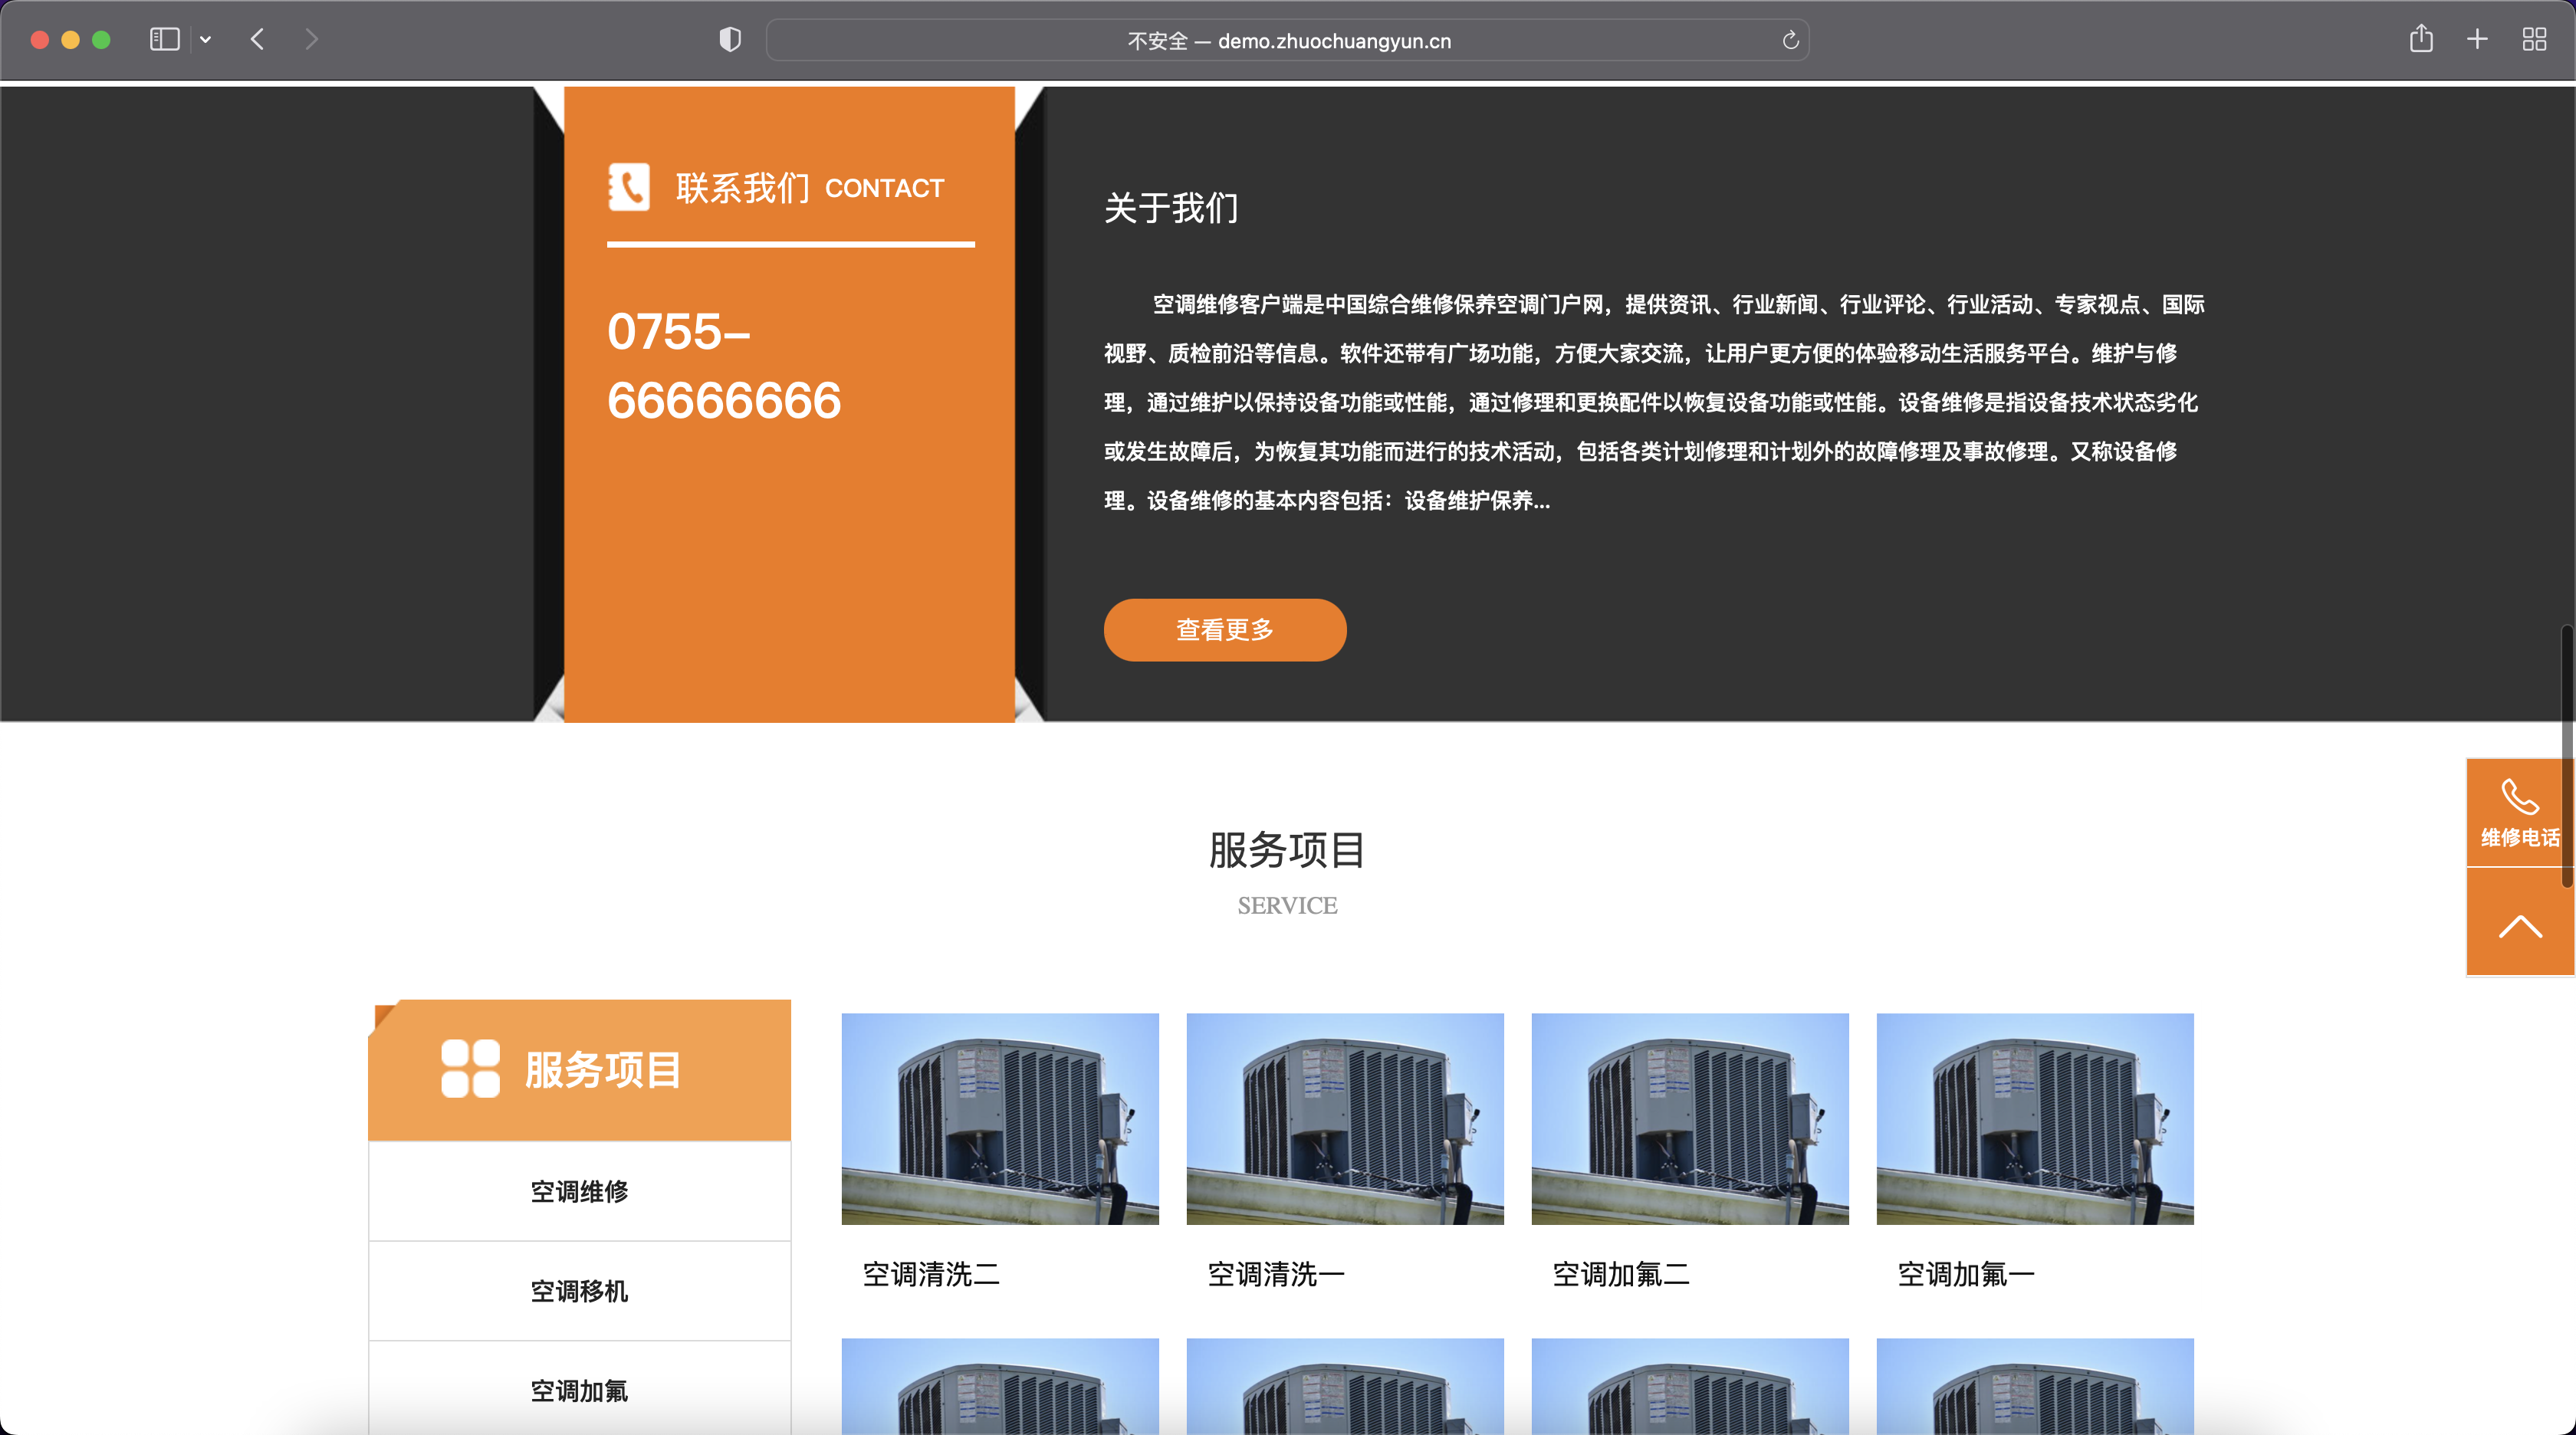Go back to the previous page

coord(257,40)
